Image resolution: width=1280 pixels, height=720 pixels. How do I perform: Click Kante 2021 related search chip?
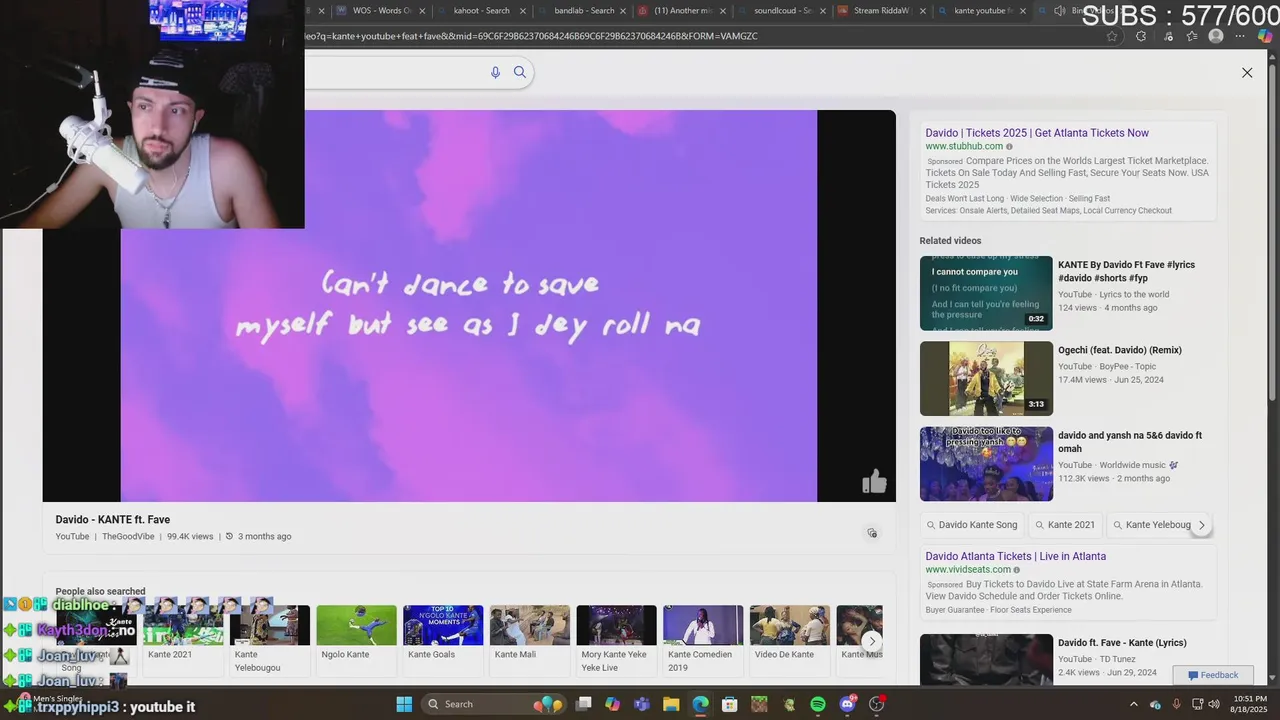click(x=1065, y=525)
